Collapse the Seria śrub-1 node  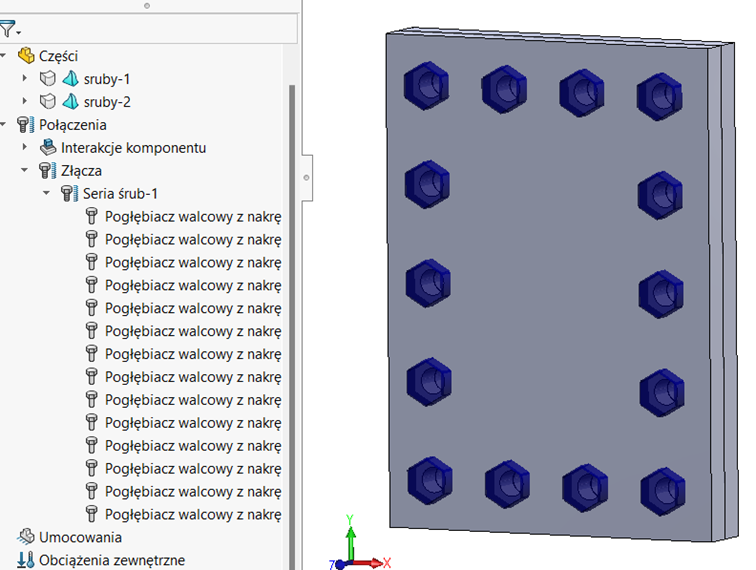tap(46, 193)
